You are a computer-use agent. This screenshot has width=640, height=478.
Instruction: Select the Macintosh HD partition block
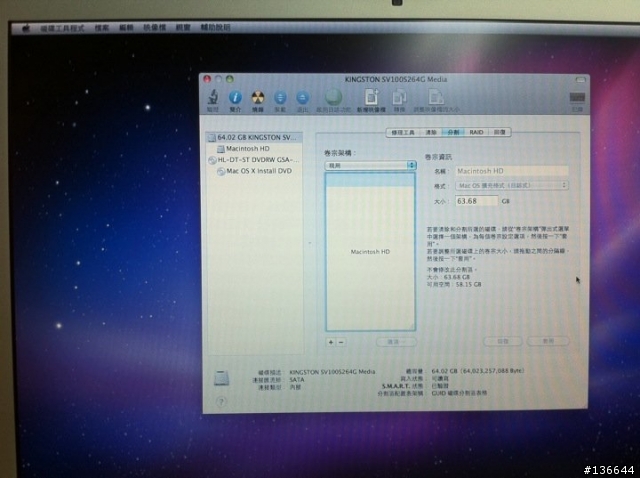(x=370, y=252)
